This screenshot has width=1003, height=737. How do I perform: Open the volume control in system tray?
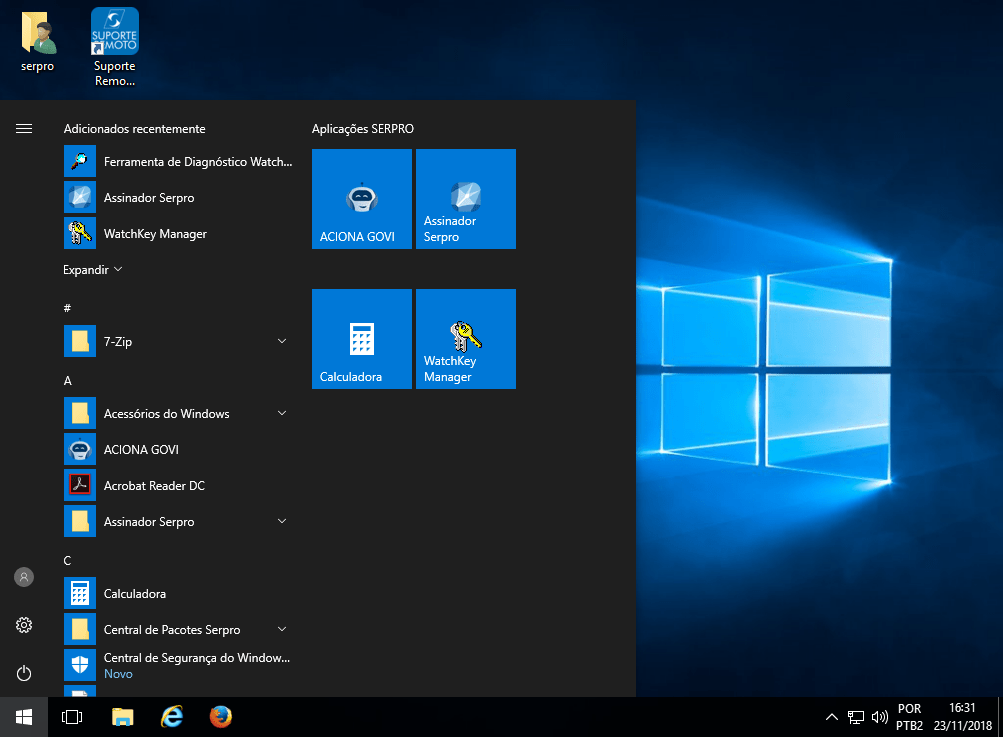click(x=880, y=717)
